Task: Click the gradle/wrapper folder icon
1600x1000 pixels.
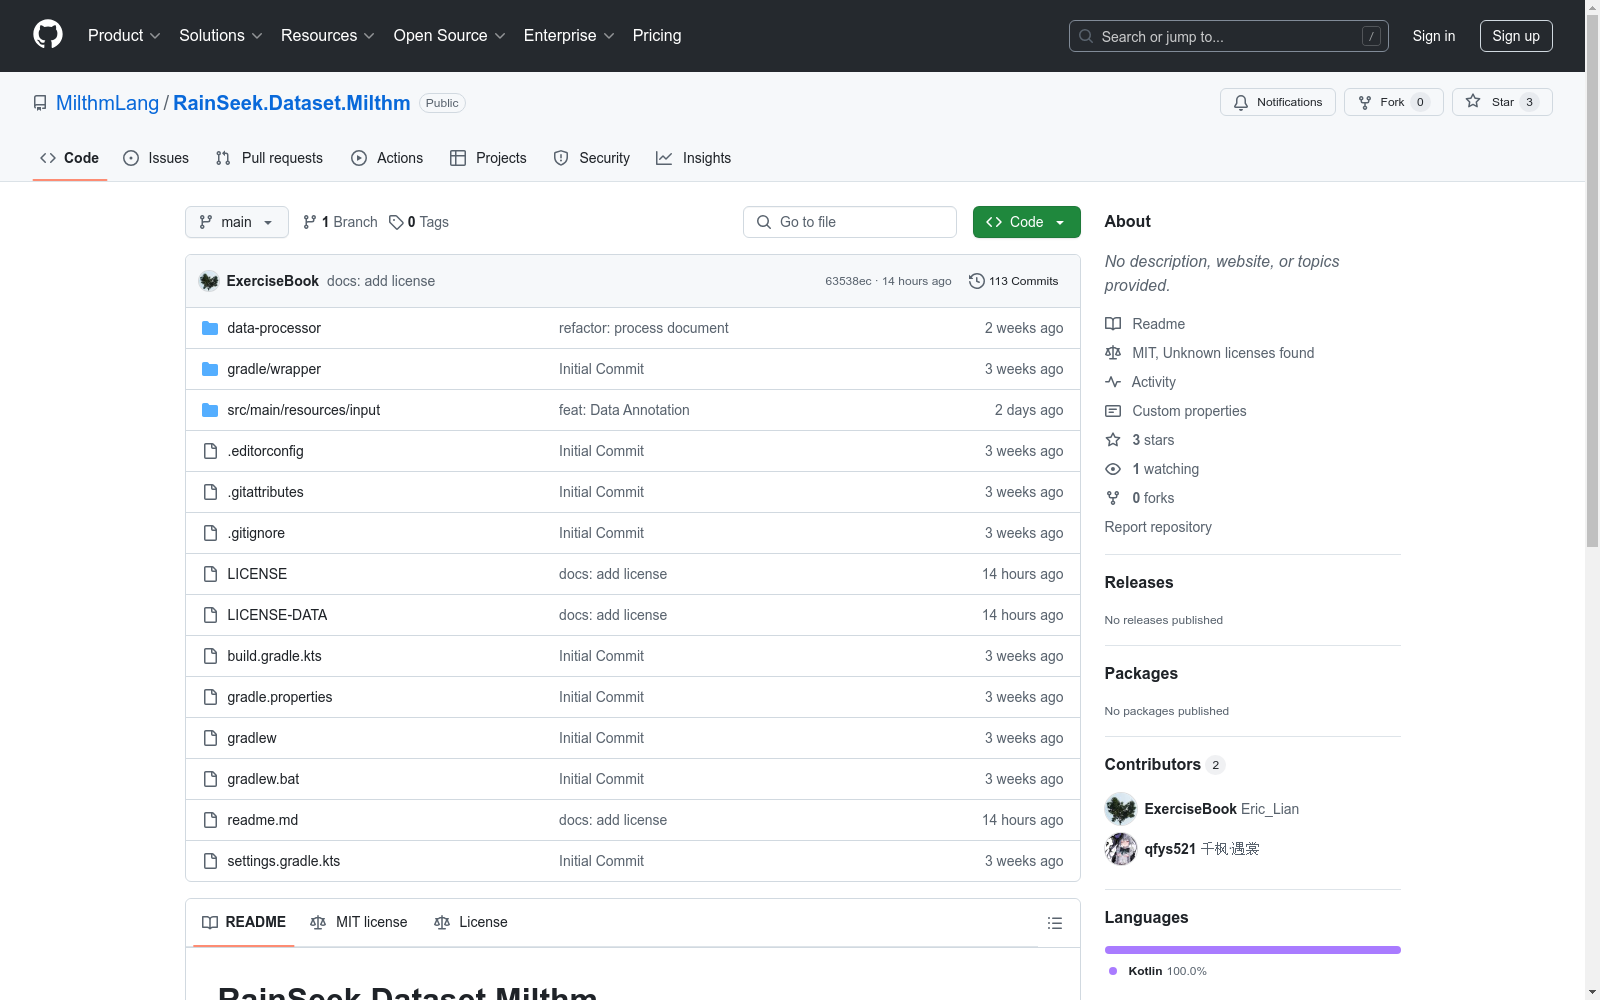Action: coord(210,369)
